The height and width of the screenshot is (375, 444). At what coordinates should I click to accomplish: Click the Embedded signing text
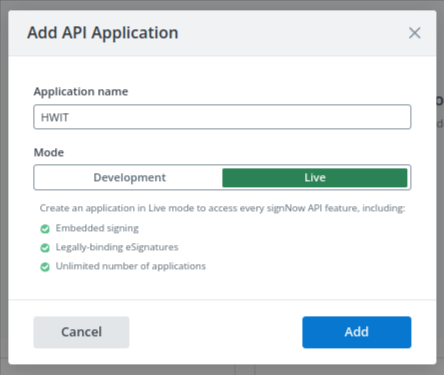[97, 228]
